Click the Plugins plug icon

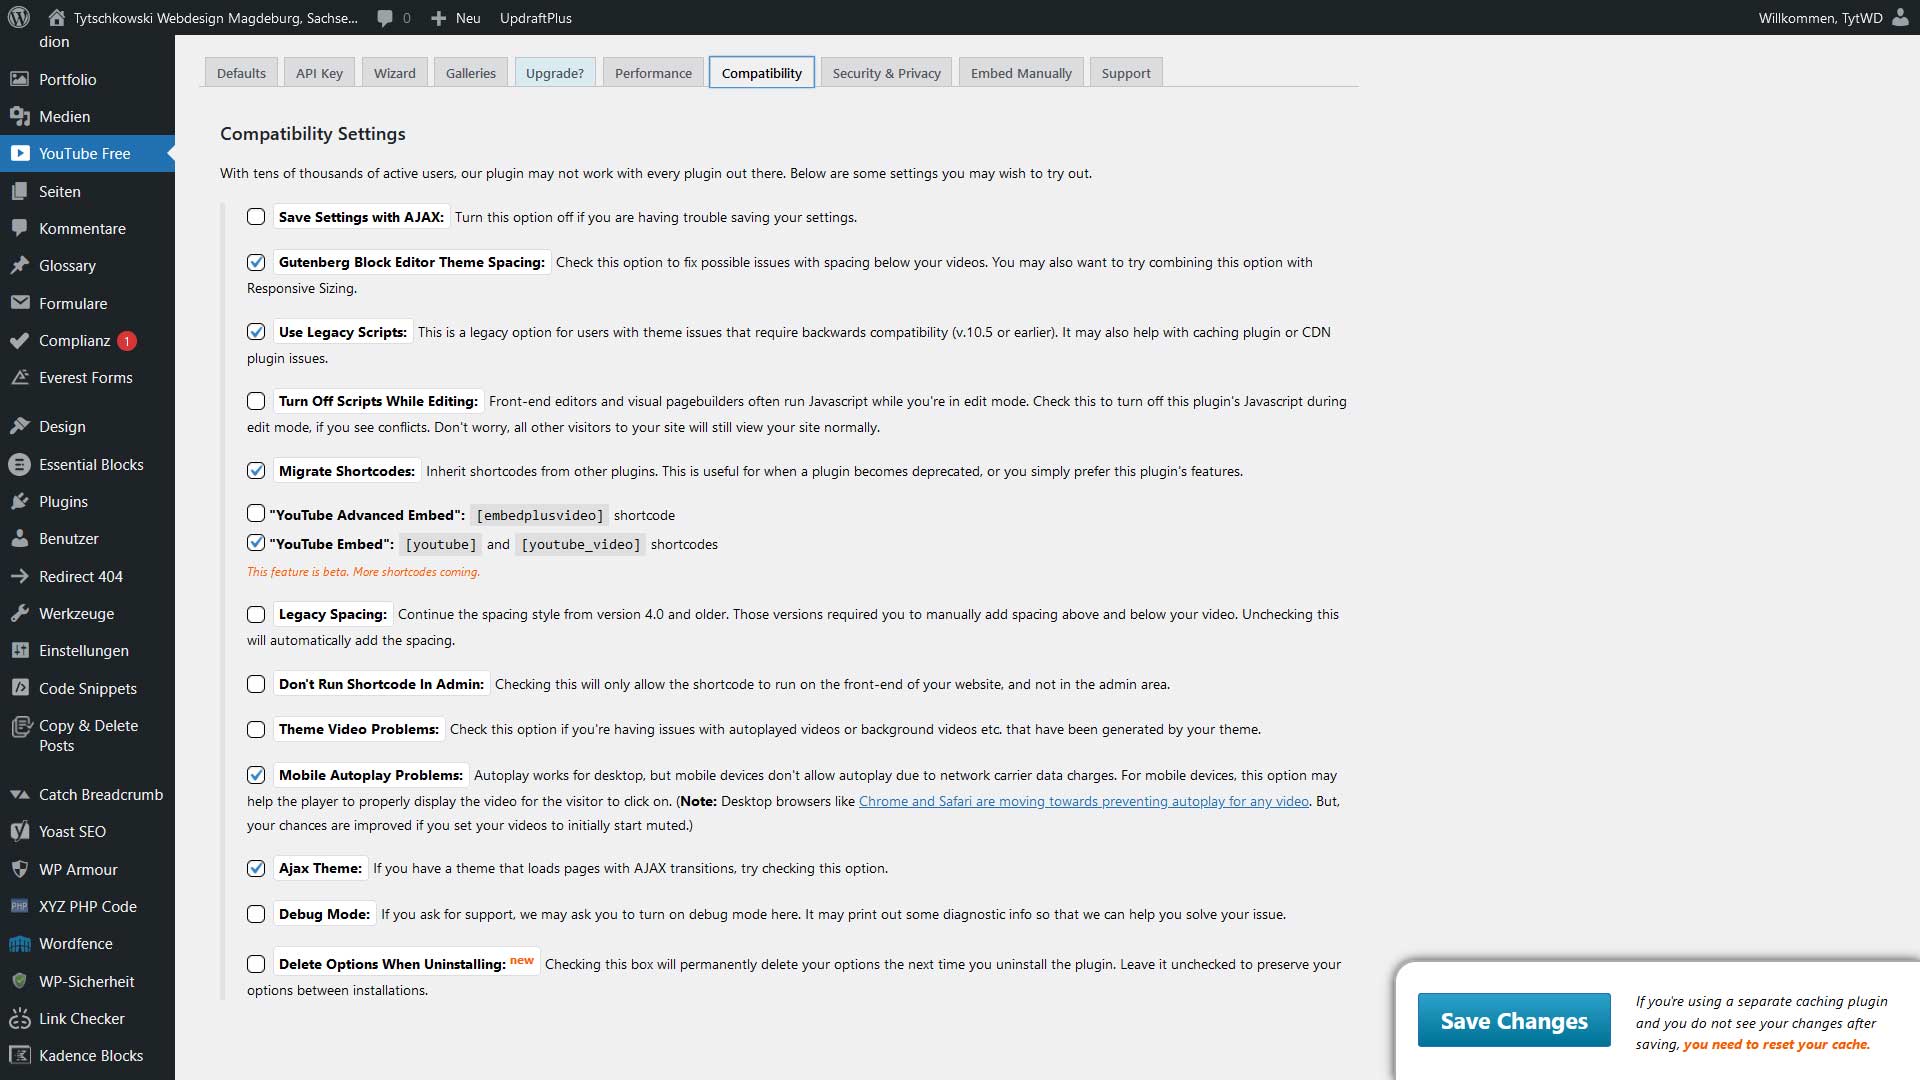tap(19, 501)
